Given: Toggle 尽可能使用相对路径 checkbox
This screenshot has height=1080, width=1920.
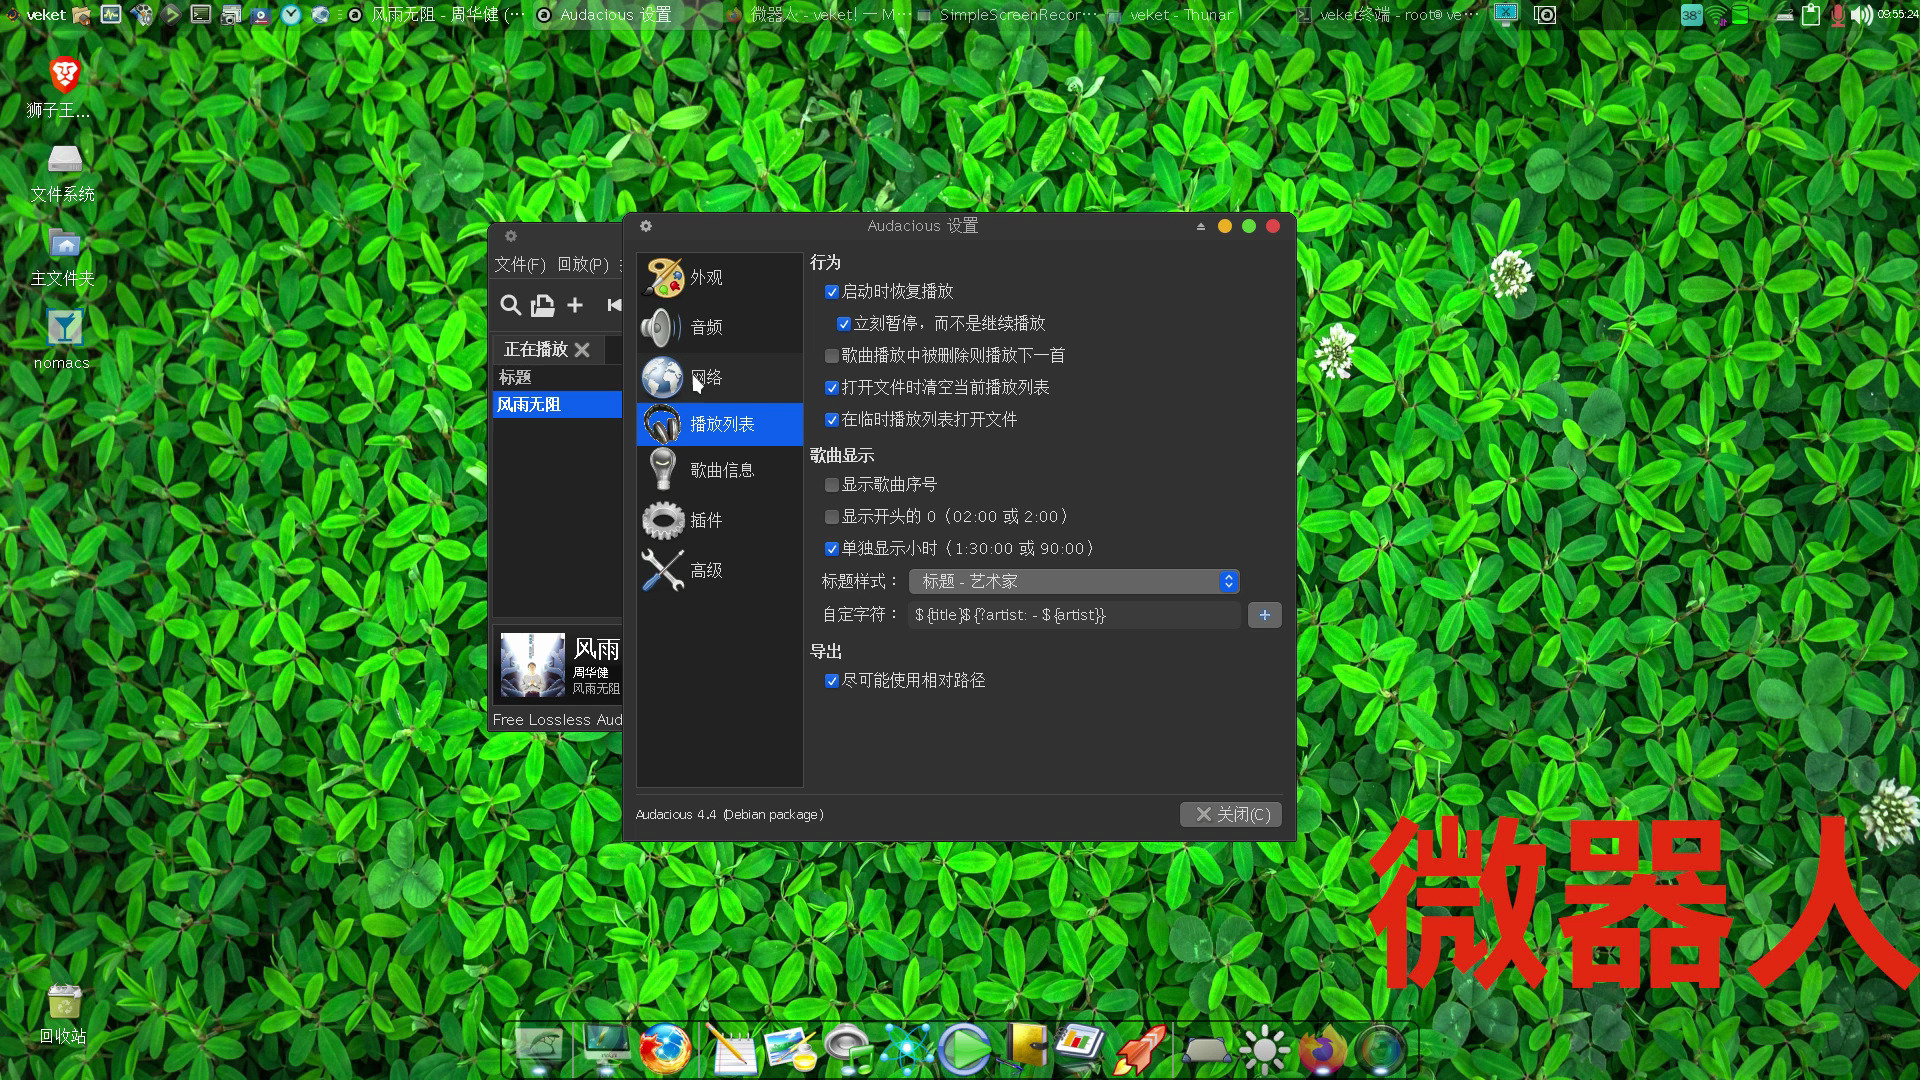Looking at the screenshot, I should click(x=831, y=681).
